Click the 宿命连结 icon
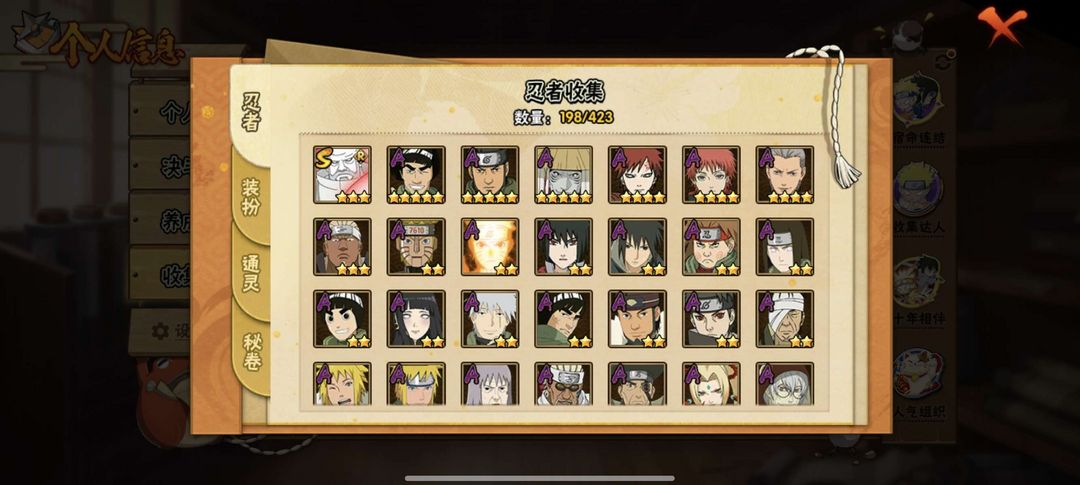 click(919, 110)
